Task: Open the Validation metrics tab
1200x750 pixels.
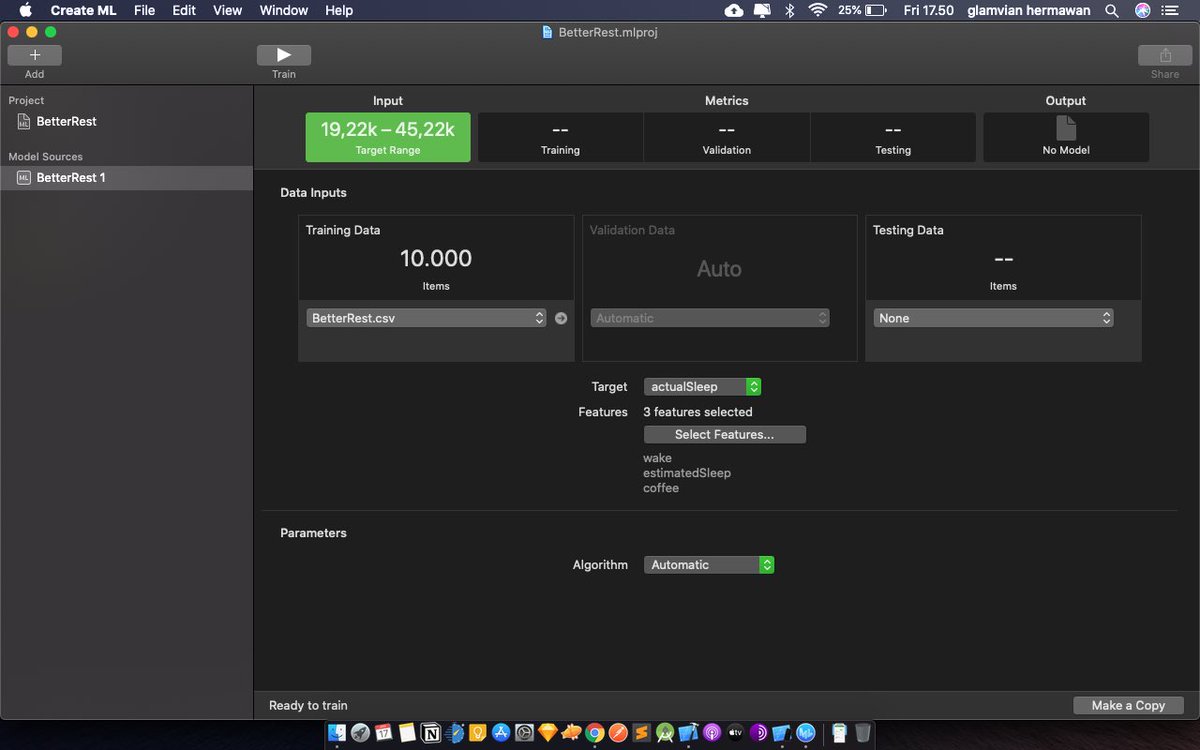Action: coord(727,137)
